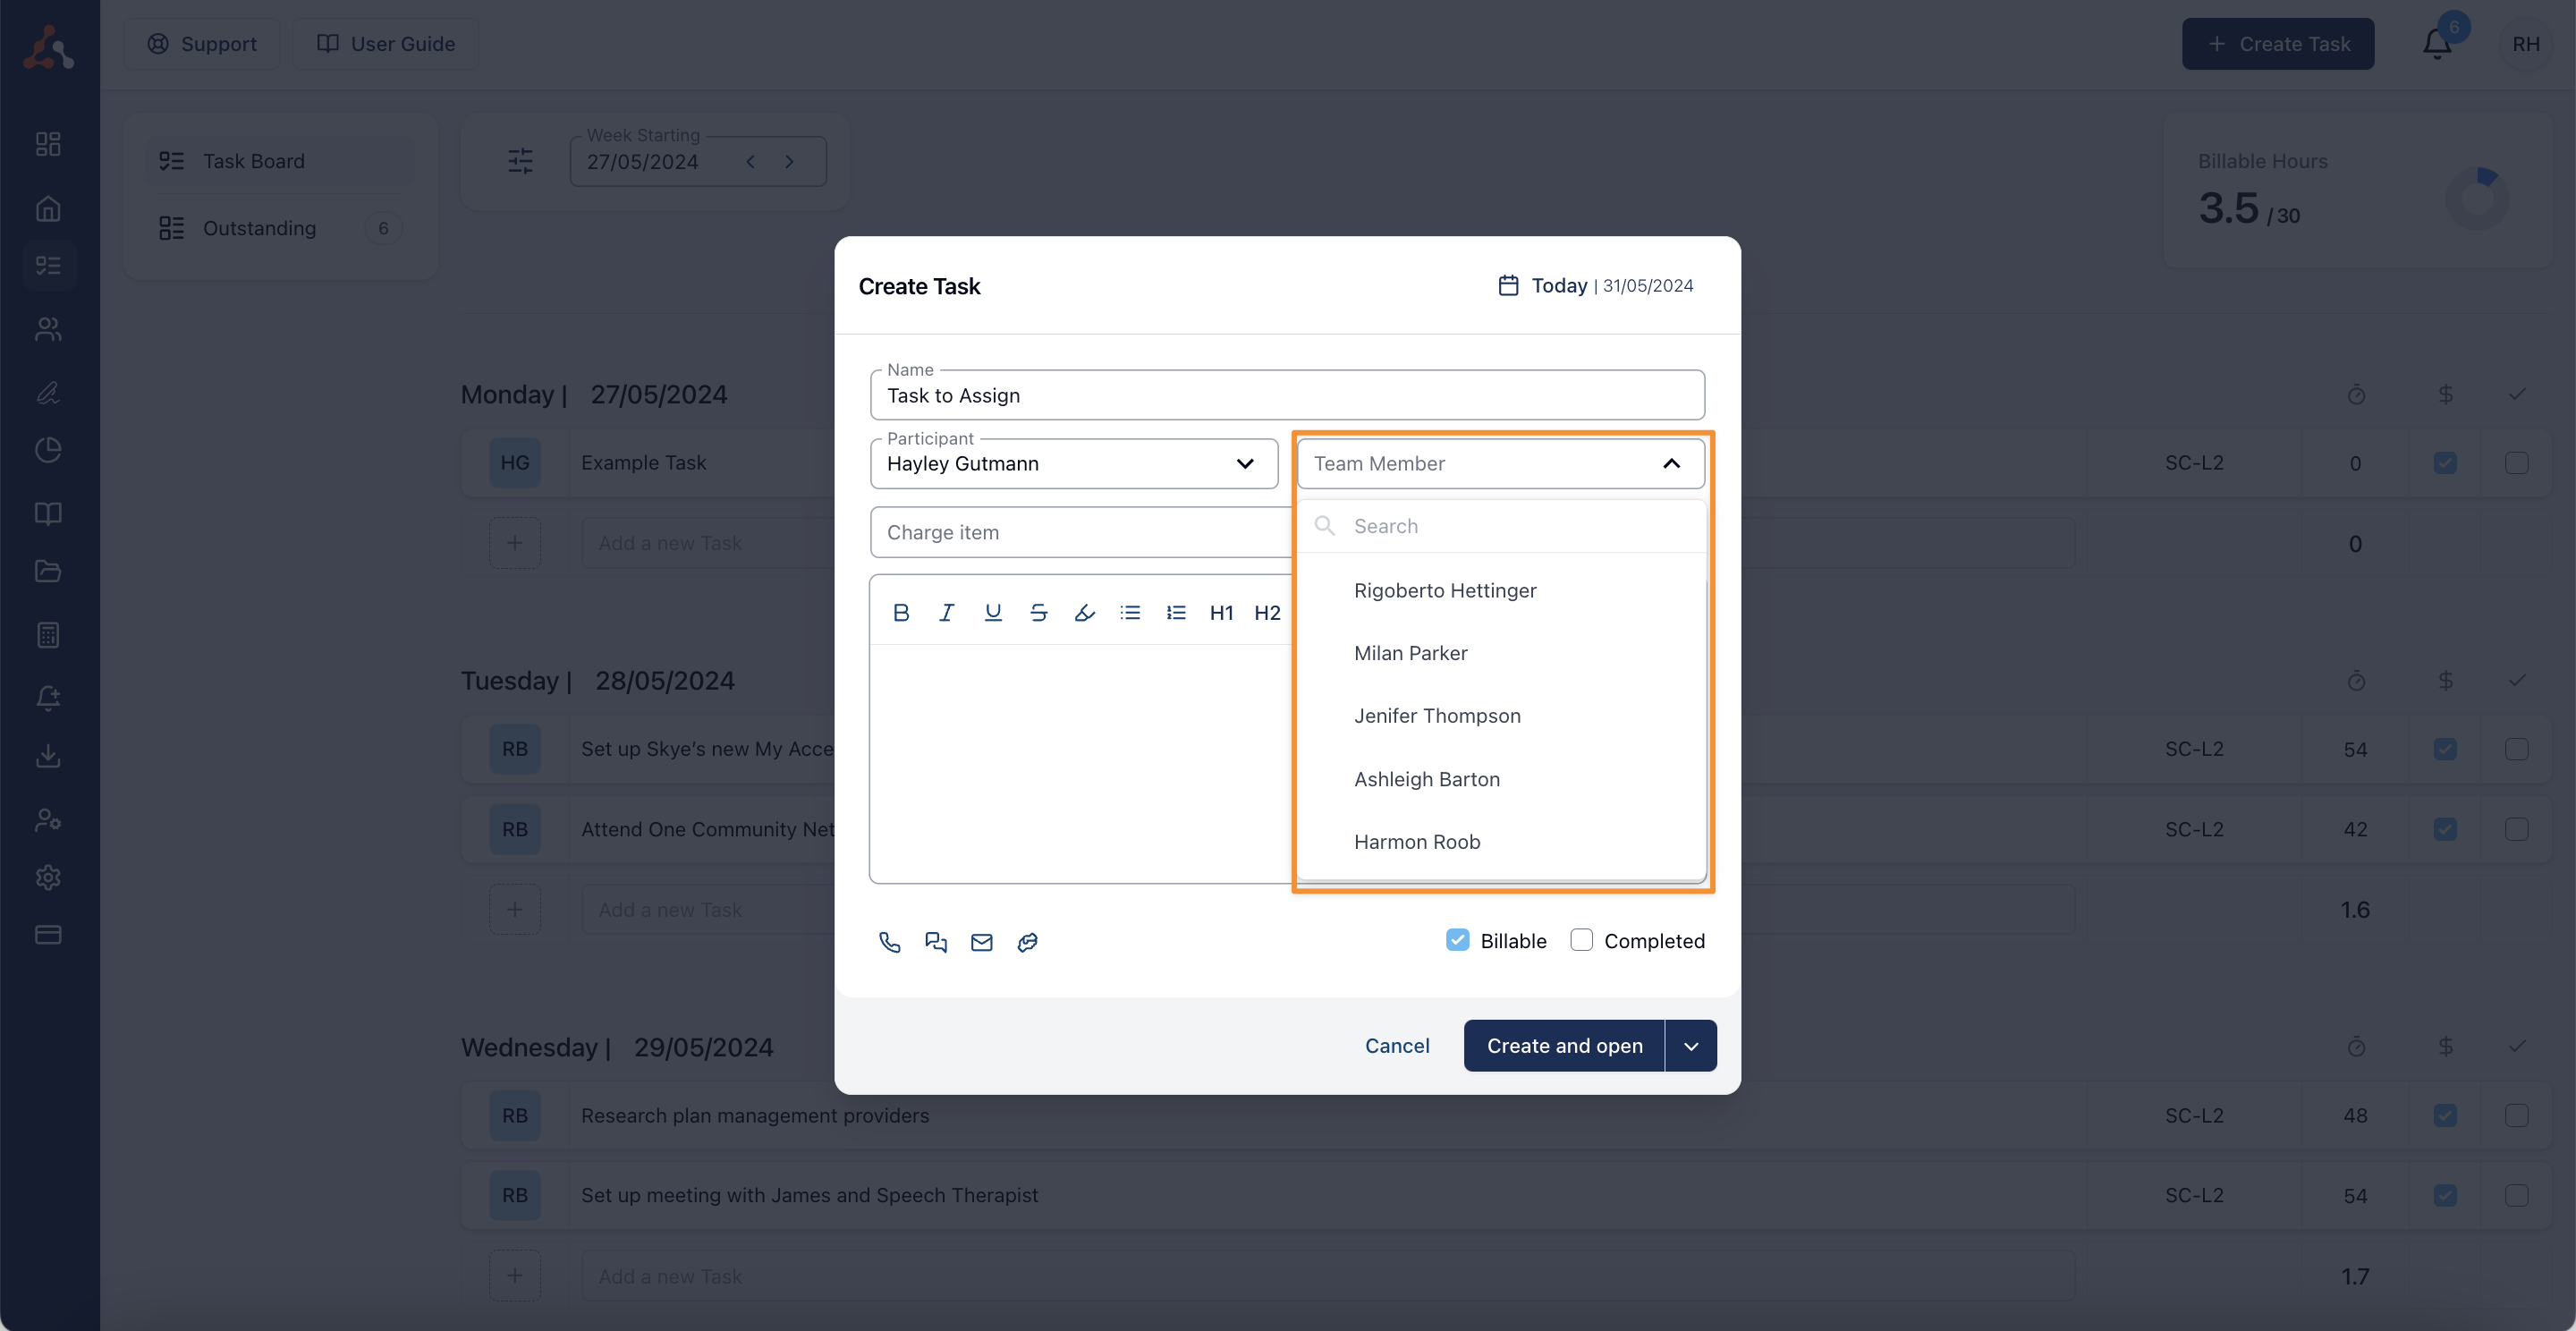Screen dimensions: 2576x1331
Task: Expand the Create and open split-button arrow
Action: 1691,1045
